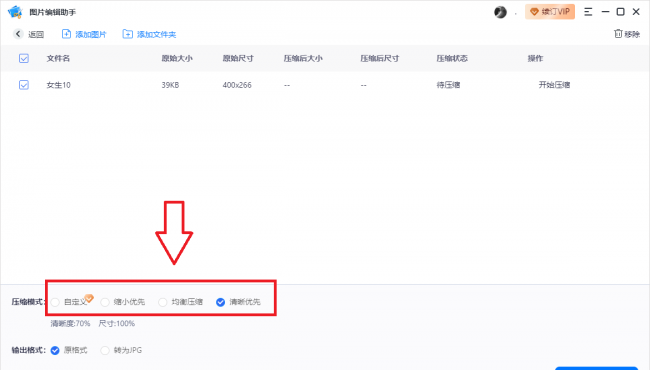Close the 图片编辑助手 window
The width and height of the screenshot is (650, 370).
[x=636, y=12]
